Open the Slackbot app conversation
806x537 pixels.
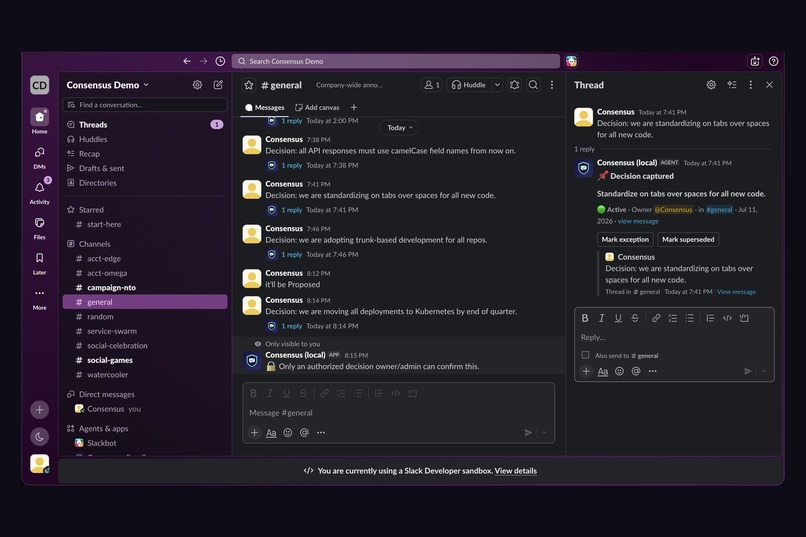pos(145,442)
